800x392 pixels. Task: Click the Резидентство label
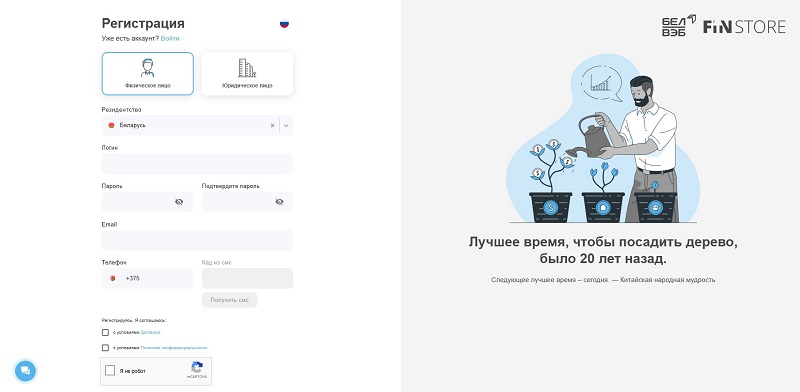121,109
